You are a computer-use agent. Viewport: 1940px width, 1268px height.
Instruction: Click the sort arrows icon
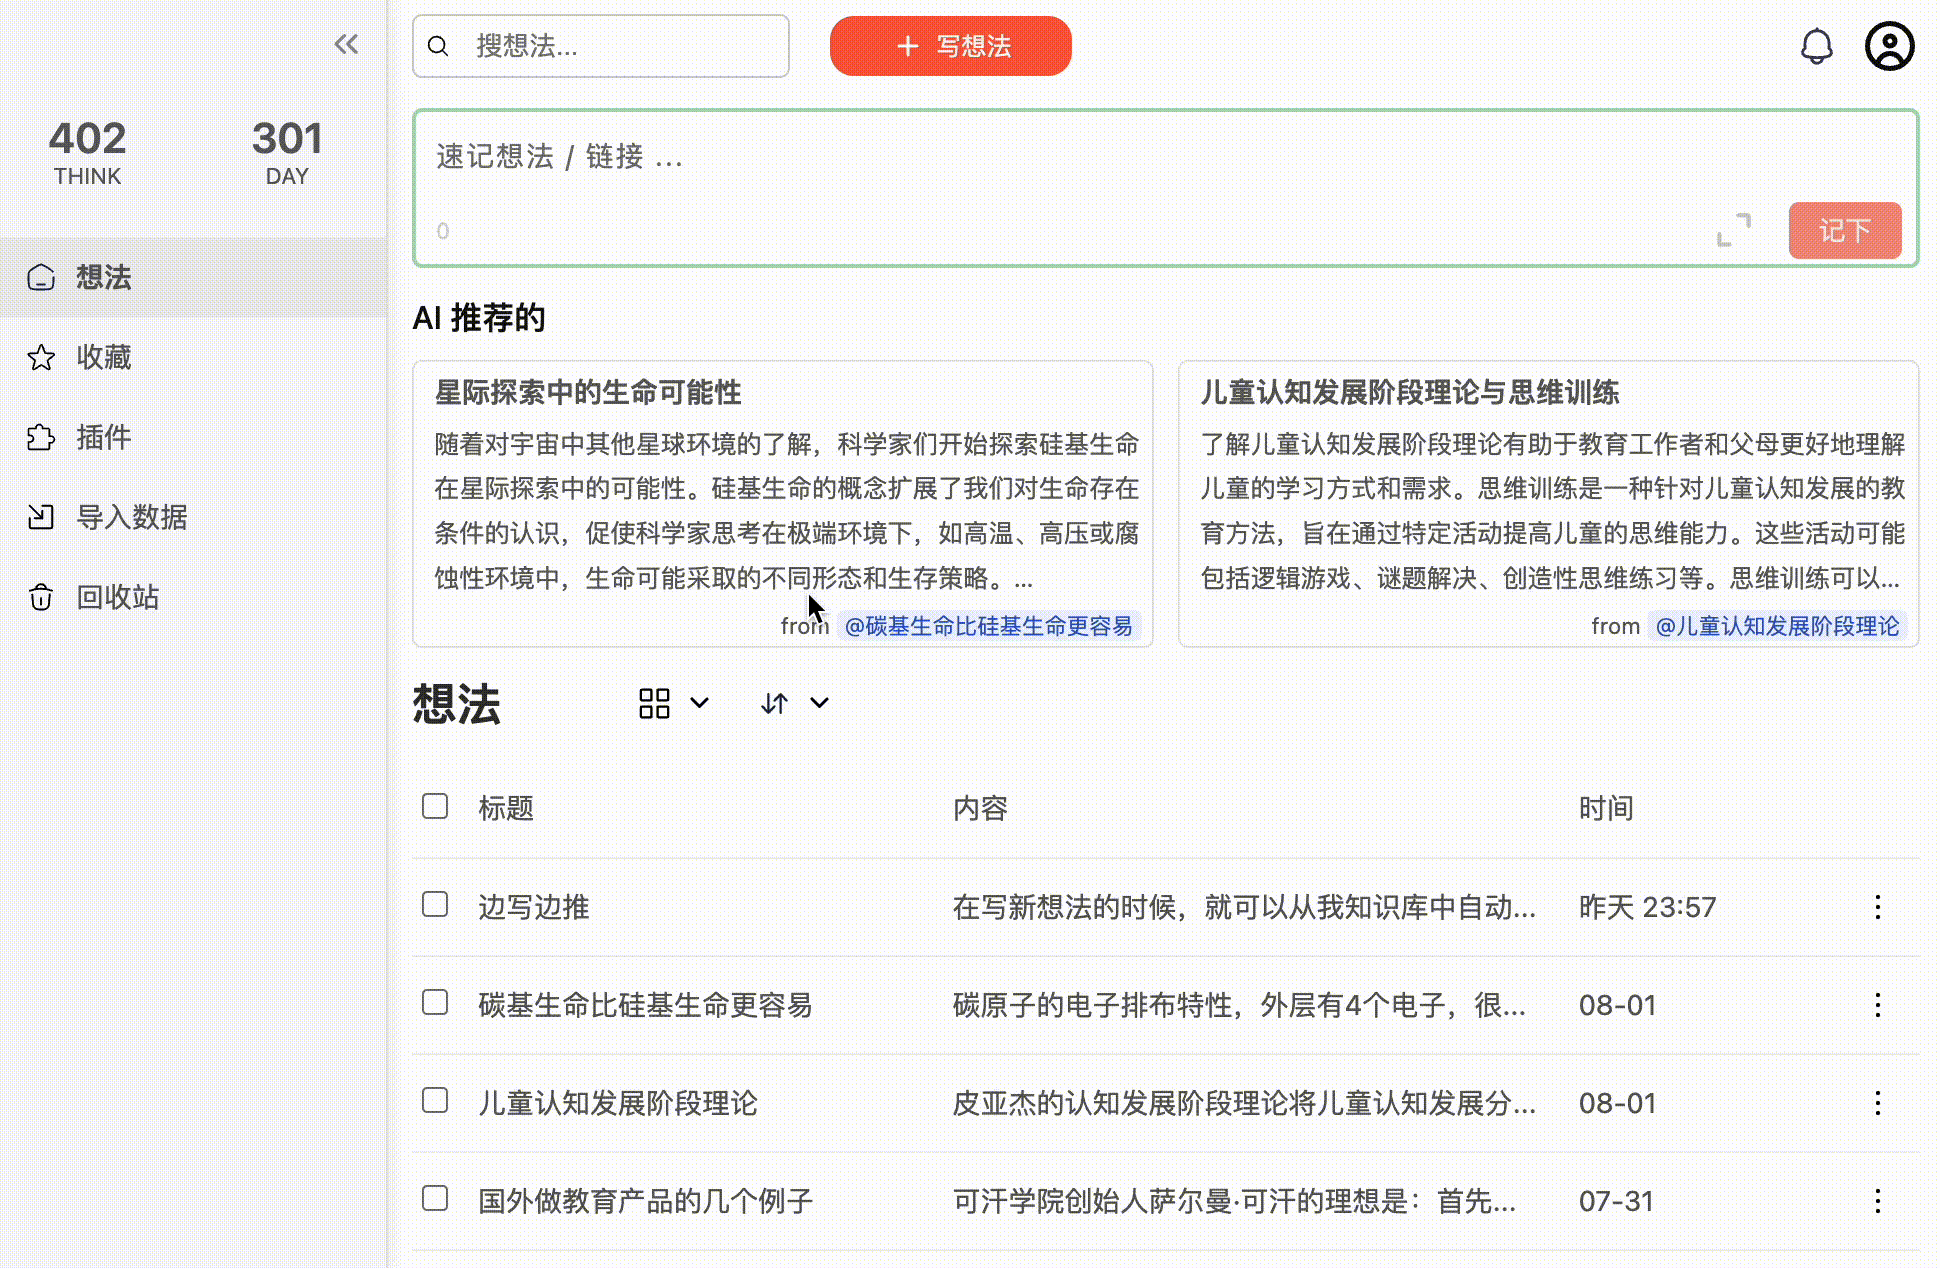tap(774, 703)
